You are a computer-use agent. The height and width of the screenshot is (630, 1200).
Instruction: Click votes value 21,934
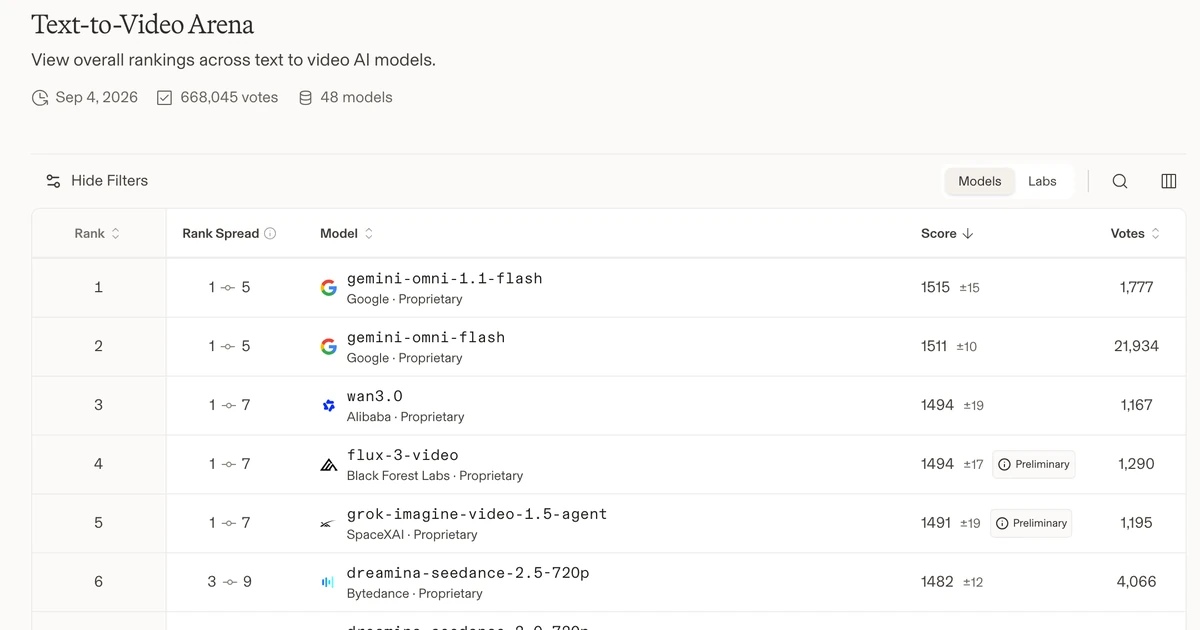[1136, 346]
